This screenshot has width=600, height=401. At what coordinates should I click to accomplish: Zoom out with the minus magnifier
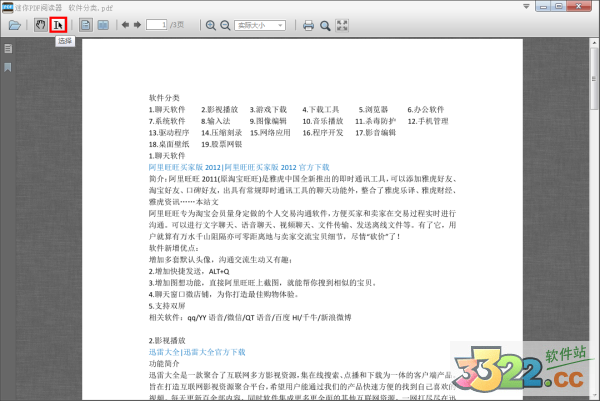225,26
